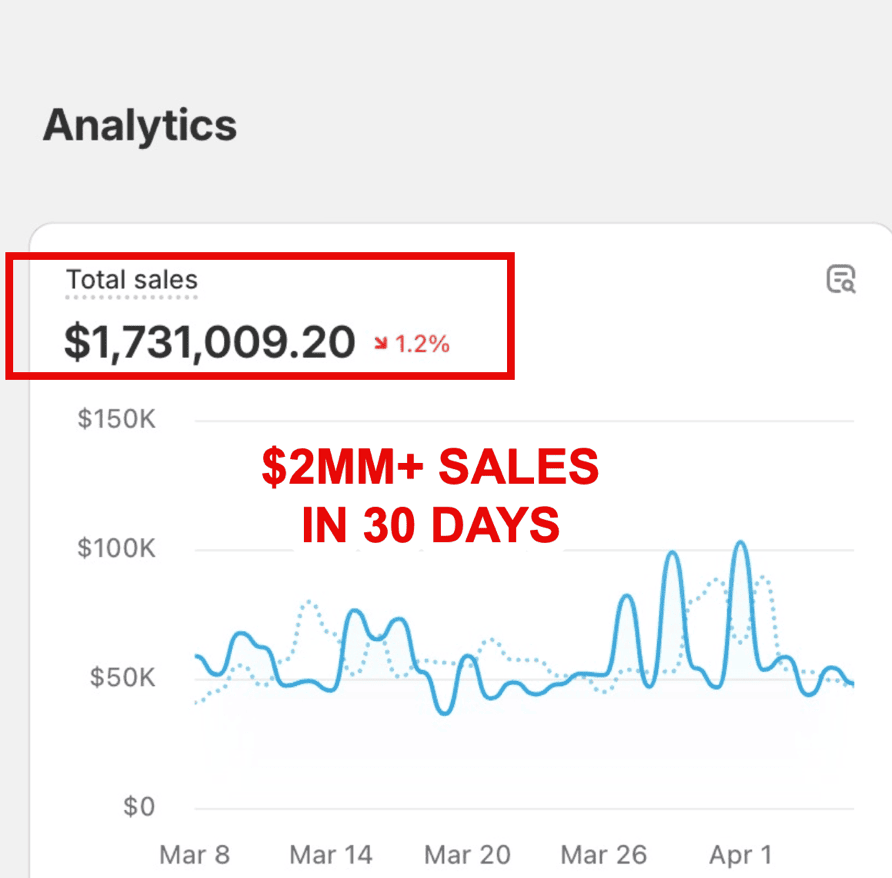Screen dimensions: 892x878
Task: Select the Mar 14 date on x-axis
Action: [x=330, y=855]
